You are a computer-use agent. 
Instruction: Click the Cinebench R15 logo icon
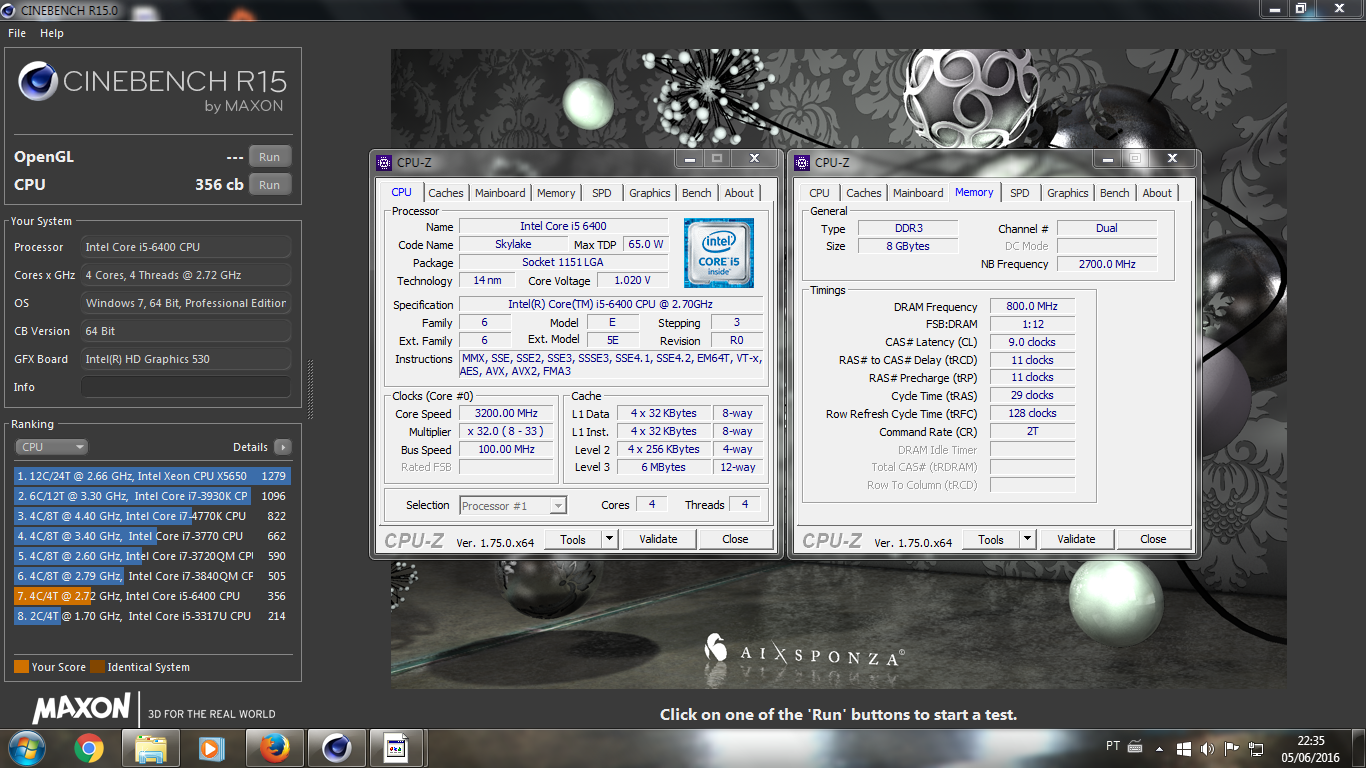38,83
